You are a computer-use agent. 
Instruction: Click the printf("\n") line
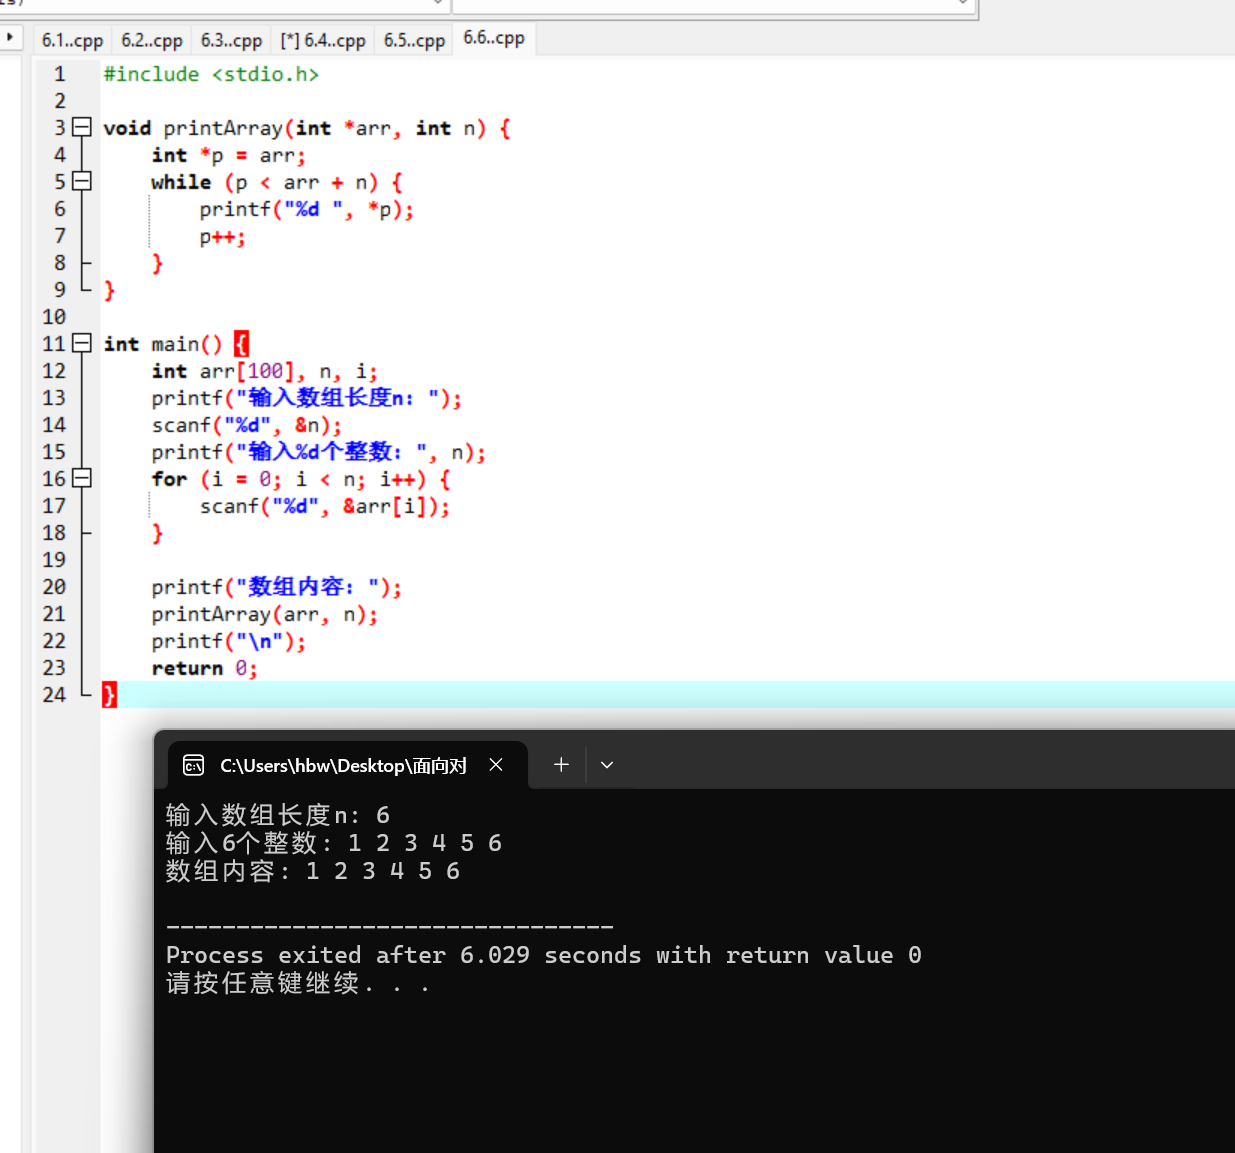[x=229, y=641]
